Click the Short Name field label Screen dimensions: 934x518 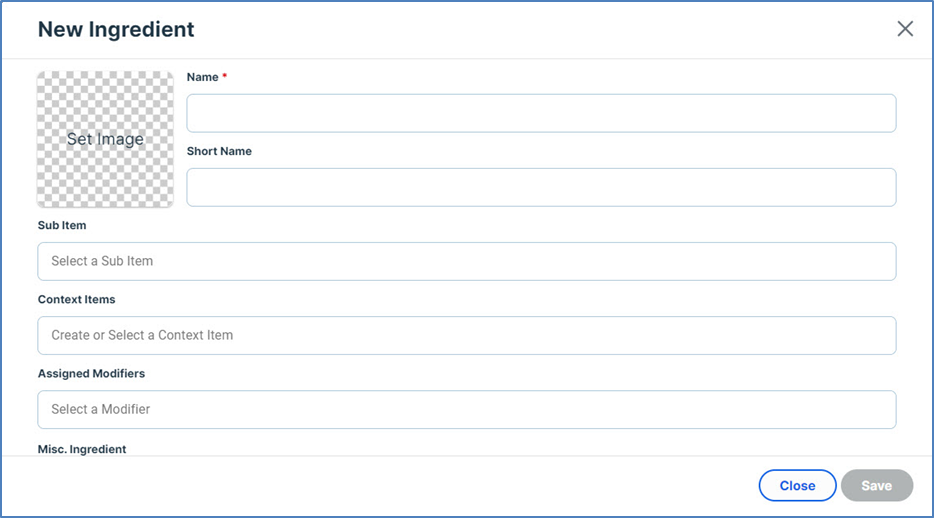coord(219,151)
